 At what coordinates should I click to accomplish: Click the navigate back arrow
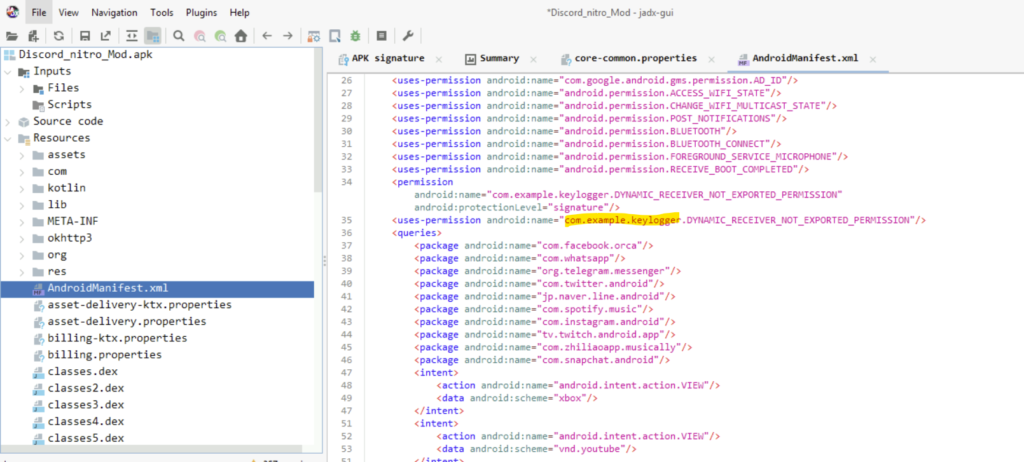(x=267, y=36)
